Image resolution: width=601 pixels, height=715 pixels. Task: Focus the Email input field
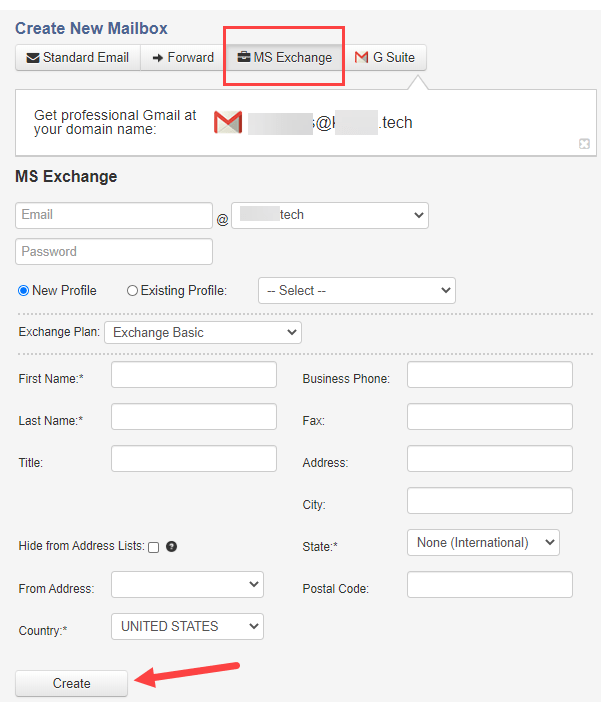click(114, 215)
